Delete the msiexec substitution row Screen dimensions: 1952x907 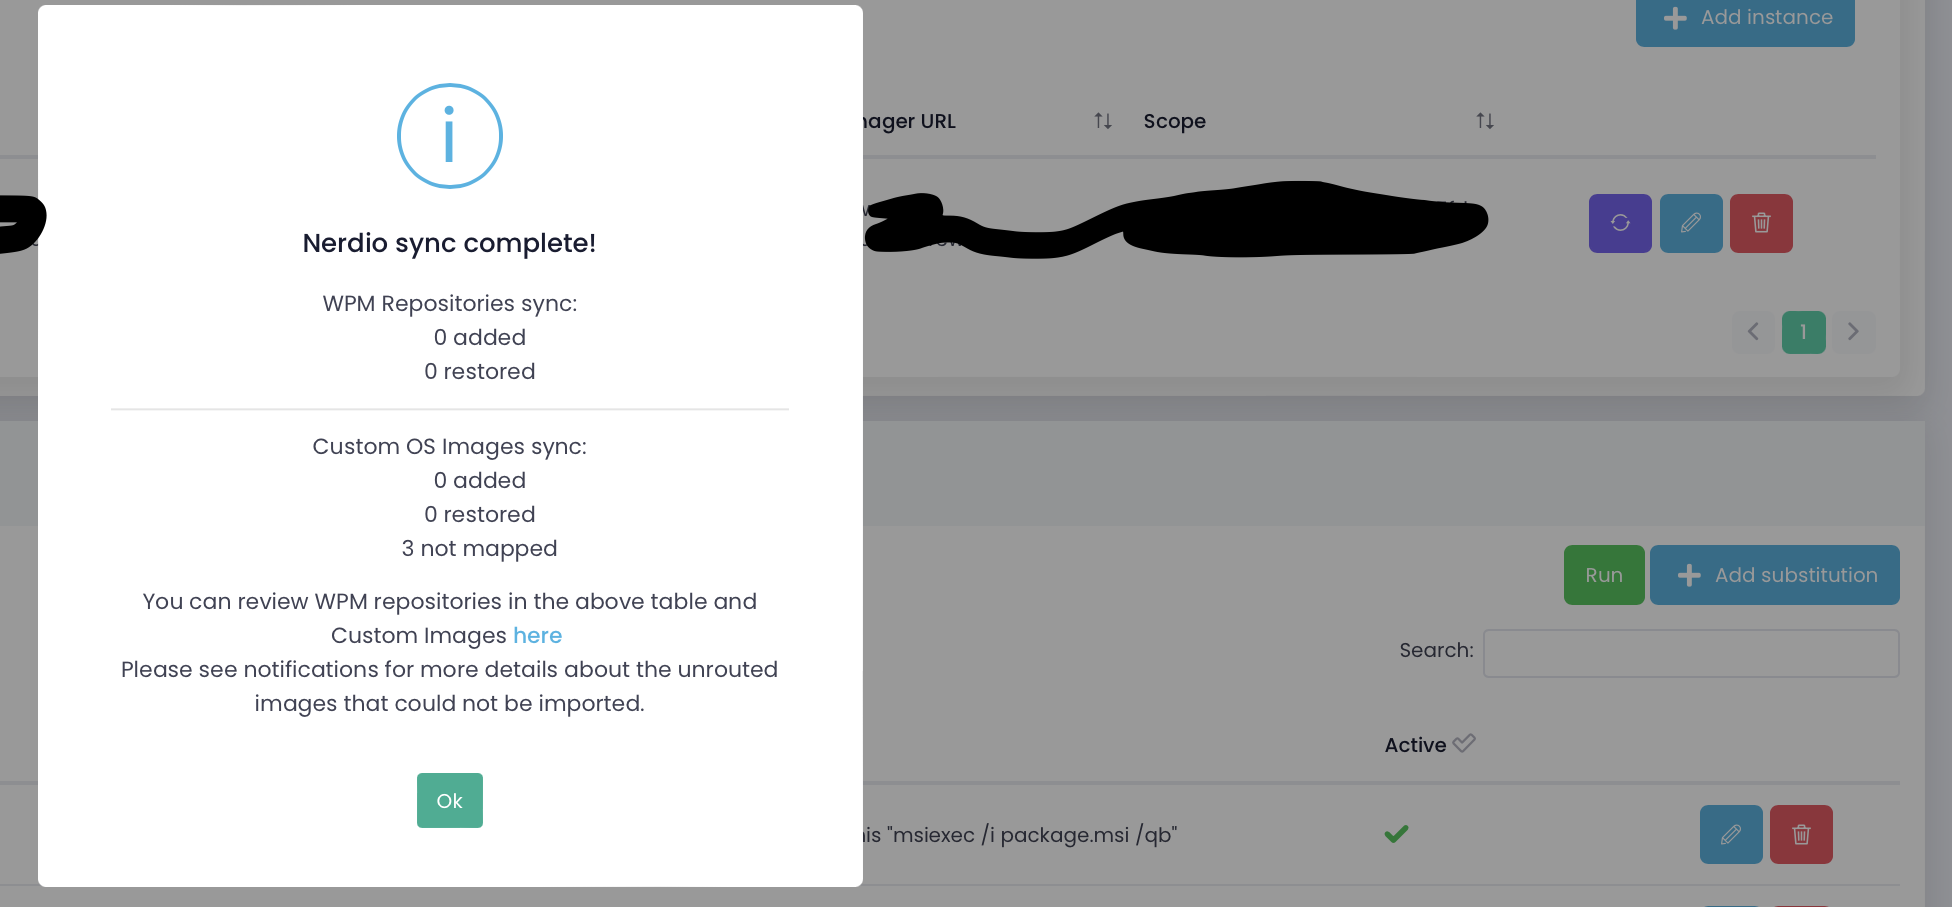click(x=1801, y=834)
